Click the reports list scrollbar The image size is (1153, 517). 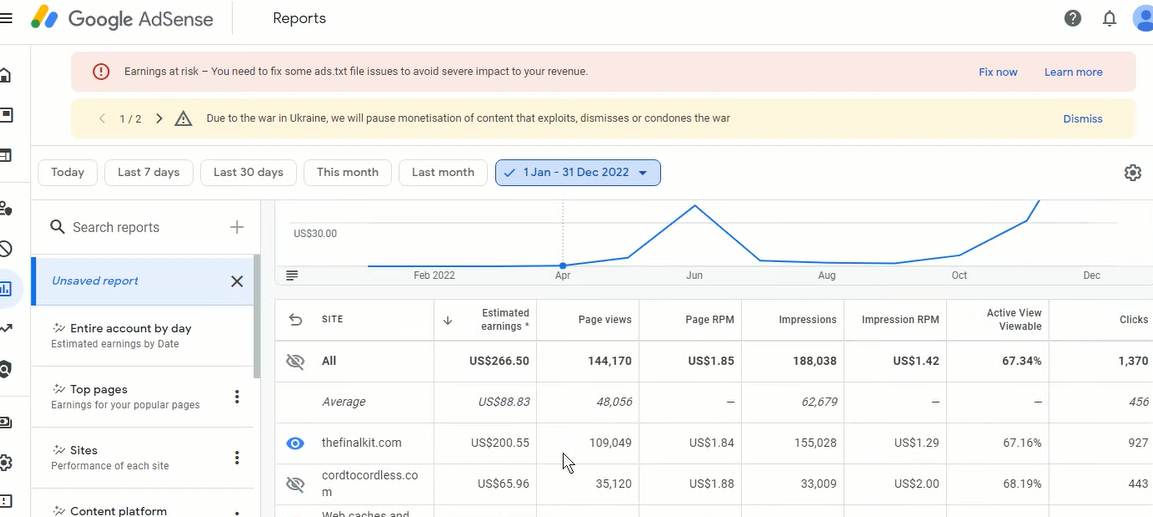point(257,316)
